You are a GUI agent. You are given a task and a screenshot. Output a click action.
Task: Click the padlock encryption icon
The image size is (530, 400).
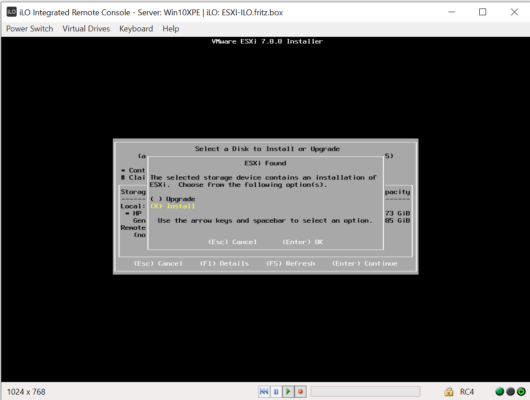tap(449, 392)
